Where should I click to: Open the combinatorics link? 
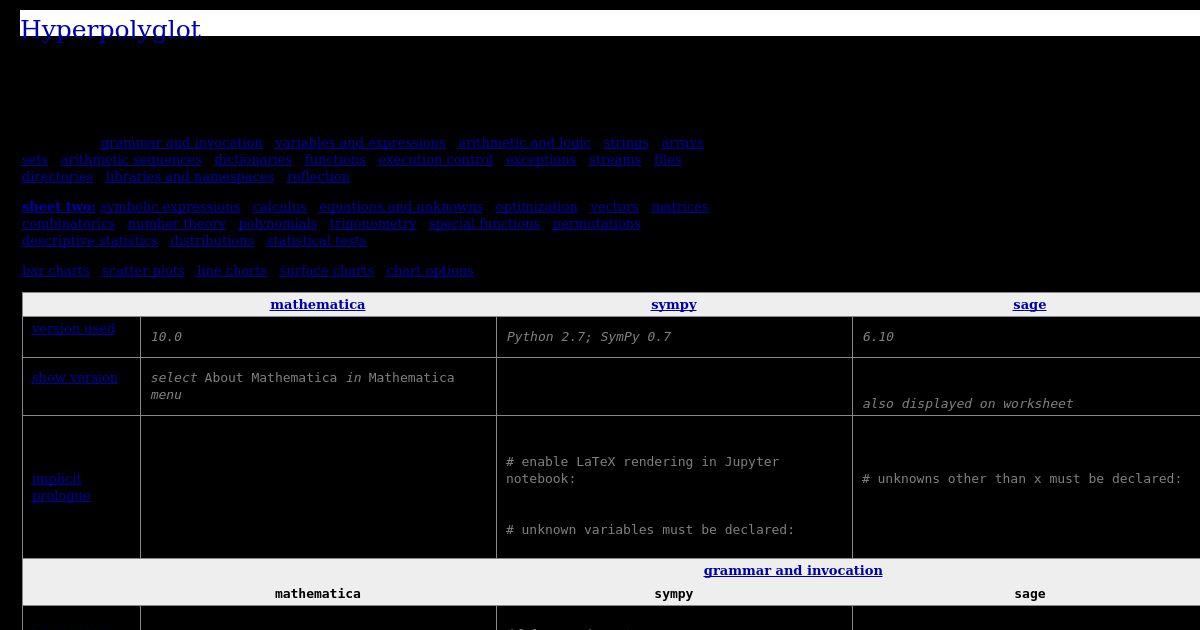(x=68, y=224)
